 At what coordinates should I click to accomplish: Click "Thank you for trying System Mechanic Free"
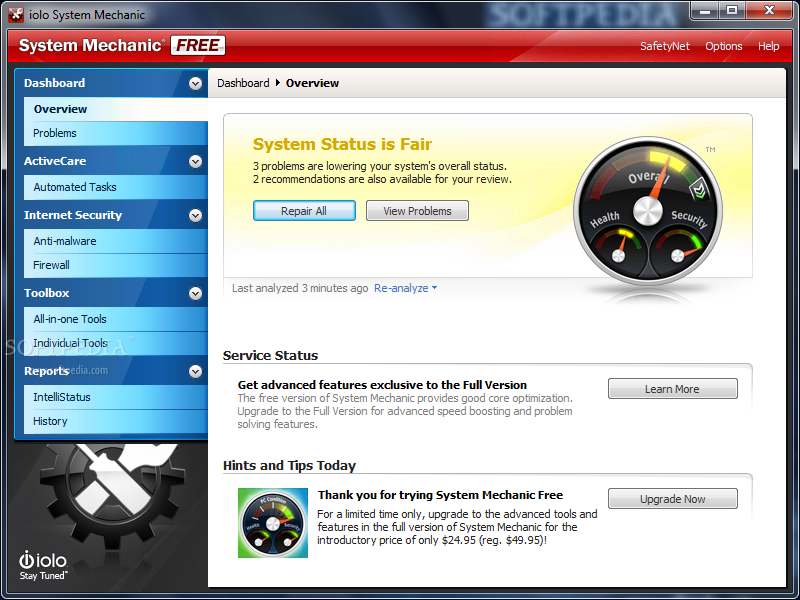(x=440, y=495)
